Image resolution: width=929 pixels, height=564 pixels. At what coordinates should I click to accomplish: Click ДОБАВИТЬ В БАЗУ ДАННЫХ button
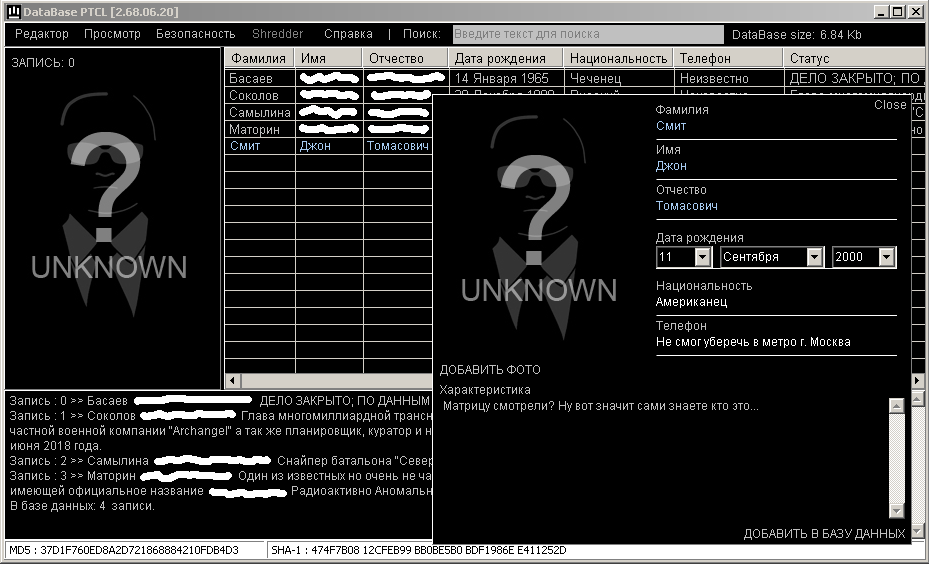click(x=824, y=534)
